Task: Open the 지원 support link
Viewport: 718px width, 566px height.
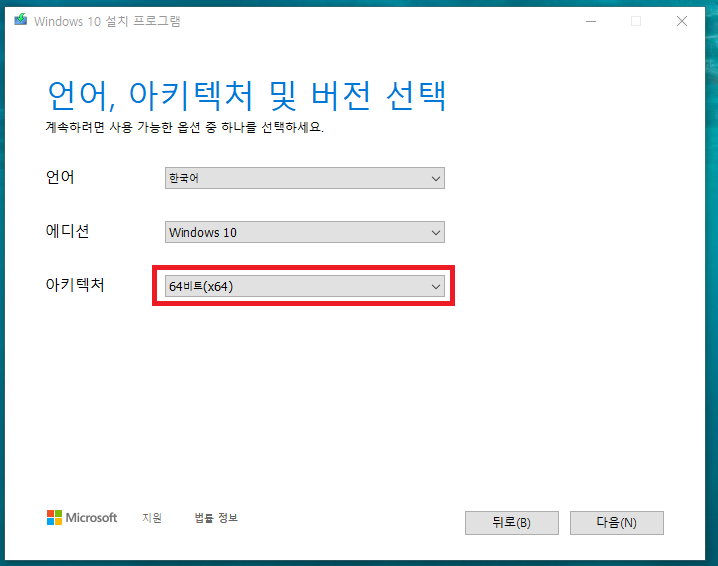Action: click(152, 518)
